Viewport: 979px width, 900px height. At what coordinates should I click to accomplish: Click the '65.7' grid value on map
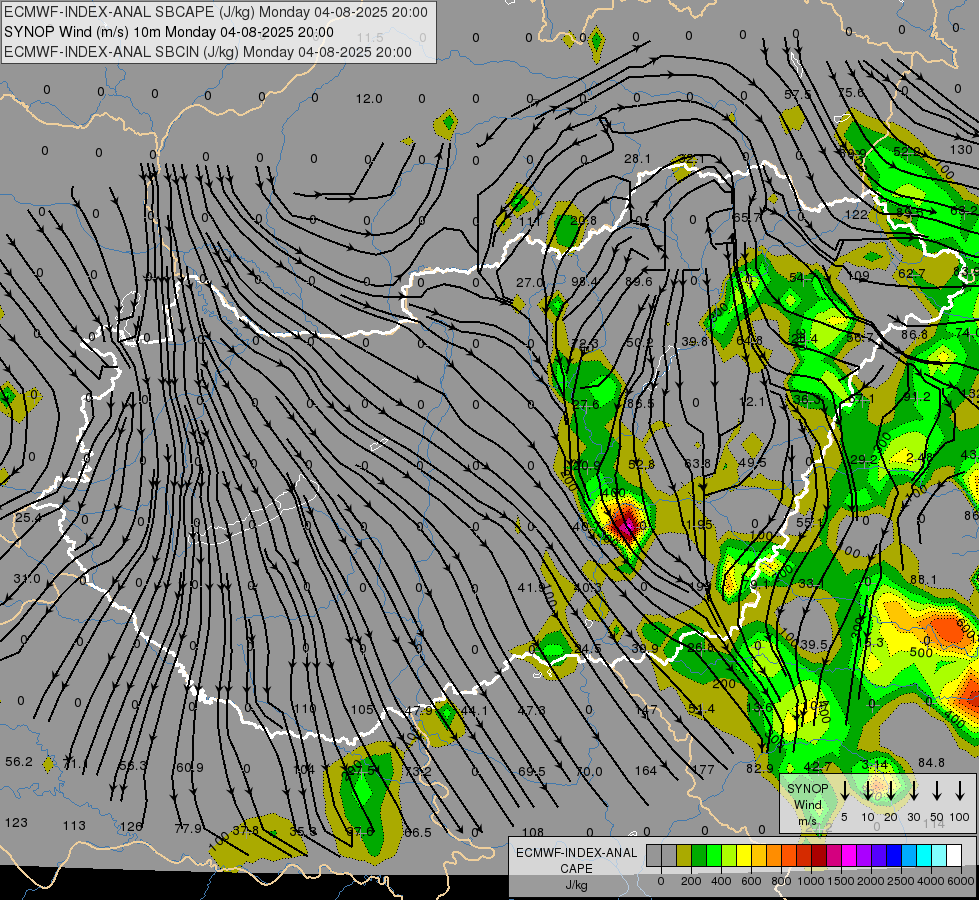747,217
